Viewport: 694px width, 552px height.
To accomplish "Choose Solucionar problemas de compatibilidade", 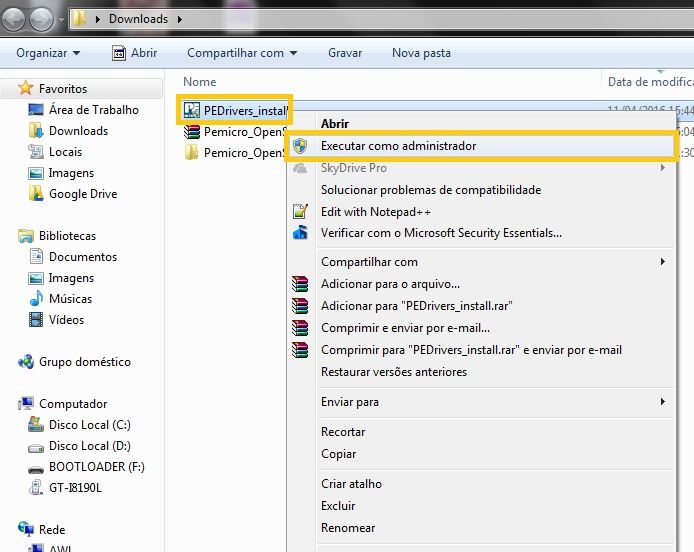I will pyautogui.click(x=431, y=190).
